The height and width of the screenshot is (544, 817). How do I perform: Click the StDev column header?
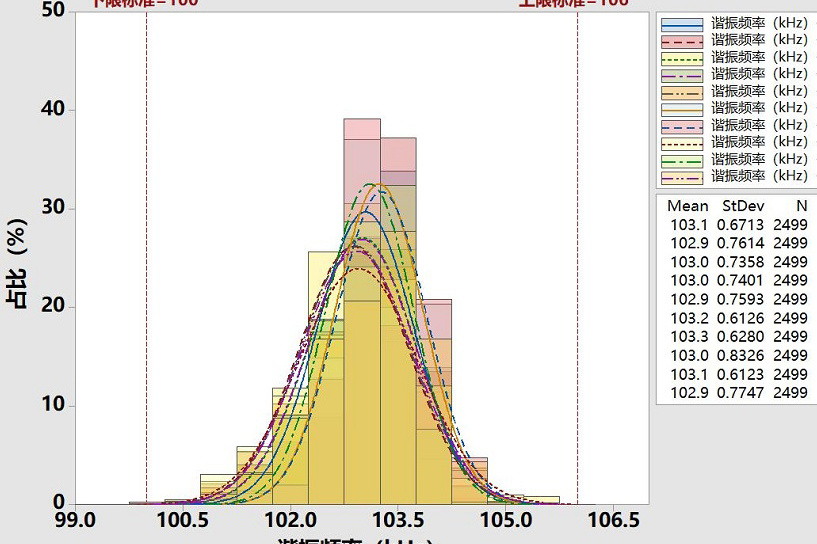click(x=743, y=205)
